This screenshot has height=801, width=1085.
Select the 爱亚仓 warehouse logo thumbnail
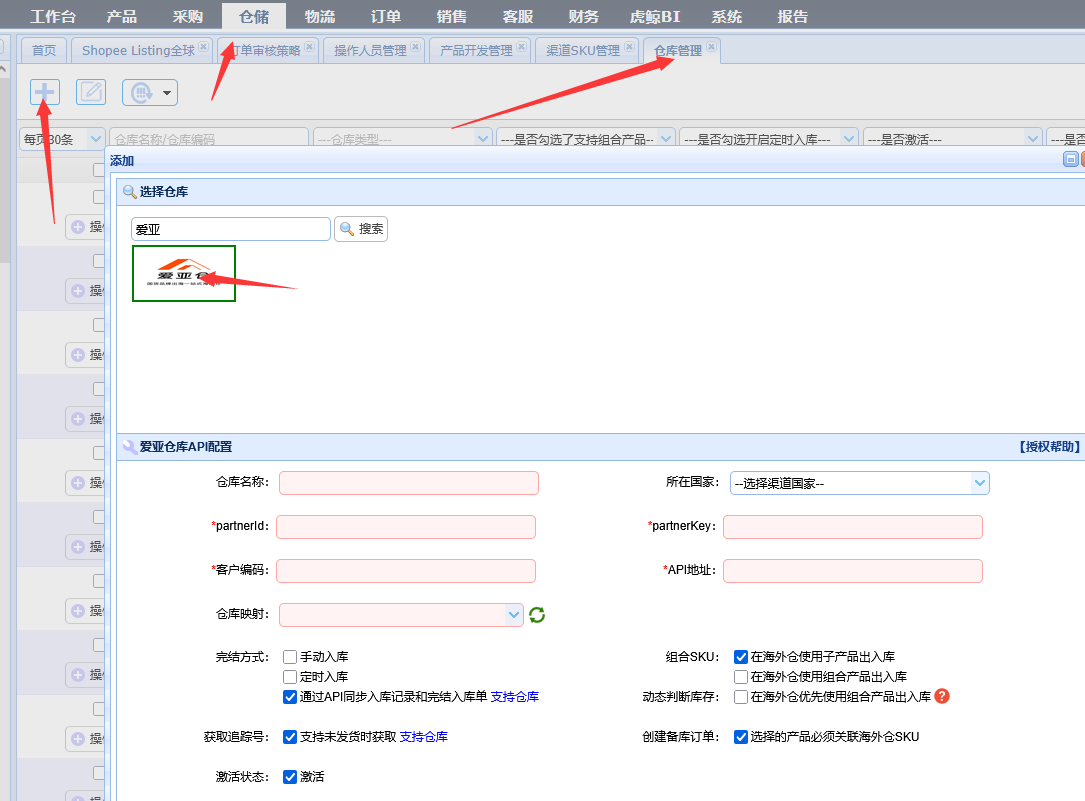pyautogui.click(x=184, y=273)
